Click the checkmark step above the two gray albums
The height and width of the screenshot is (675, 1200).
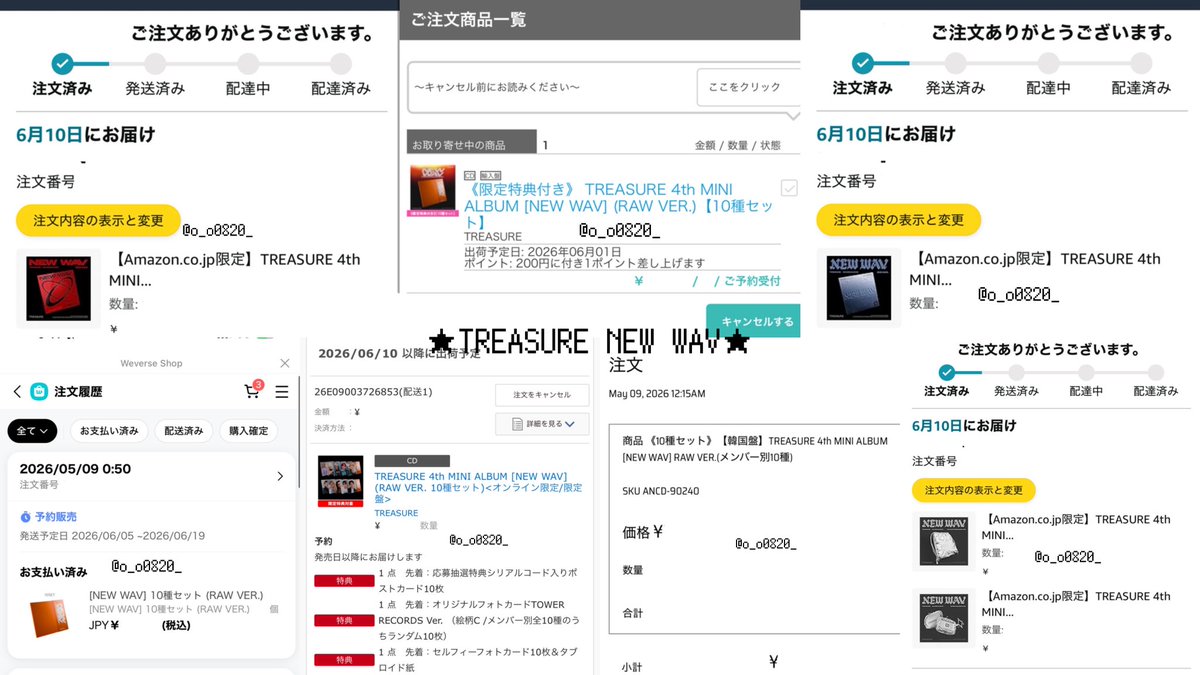[945, 372]
